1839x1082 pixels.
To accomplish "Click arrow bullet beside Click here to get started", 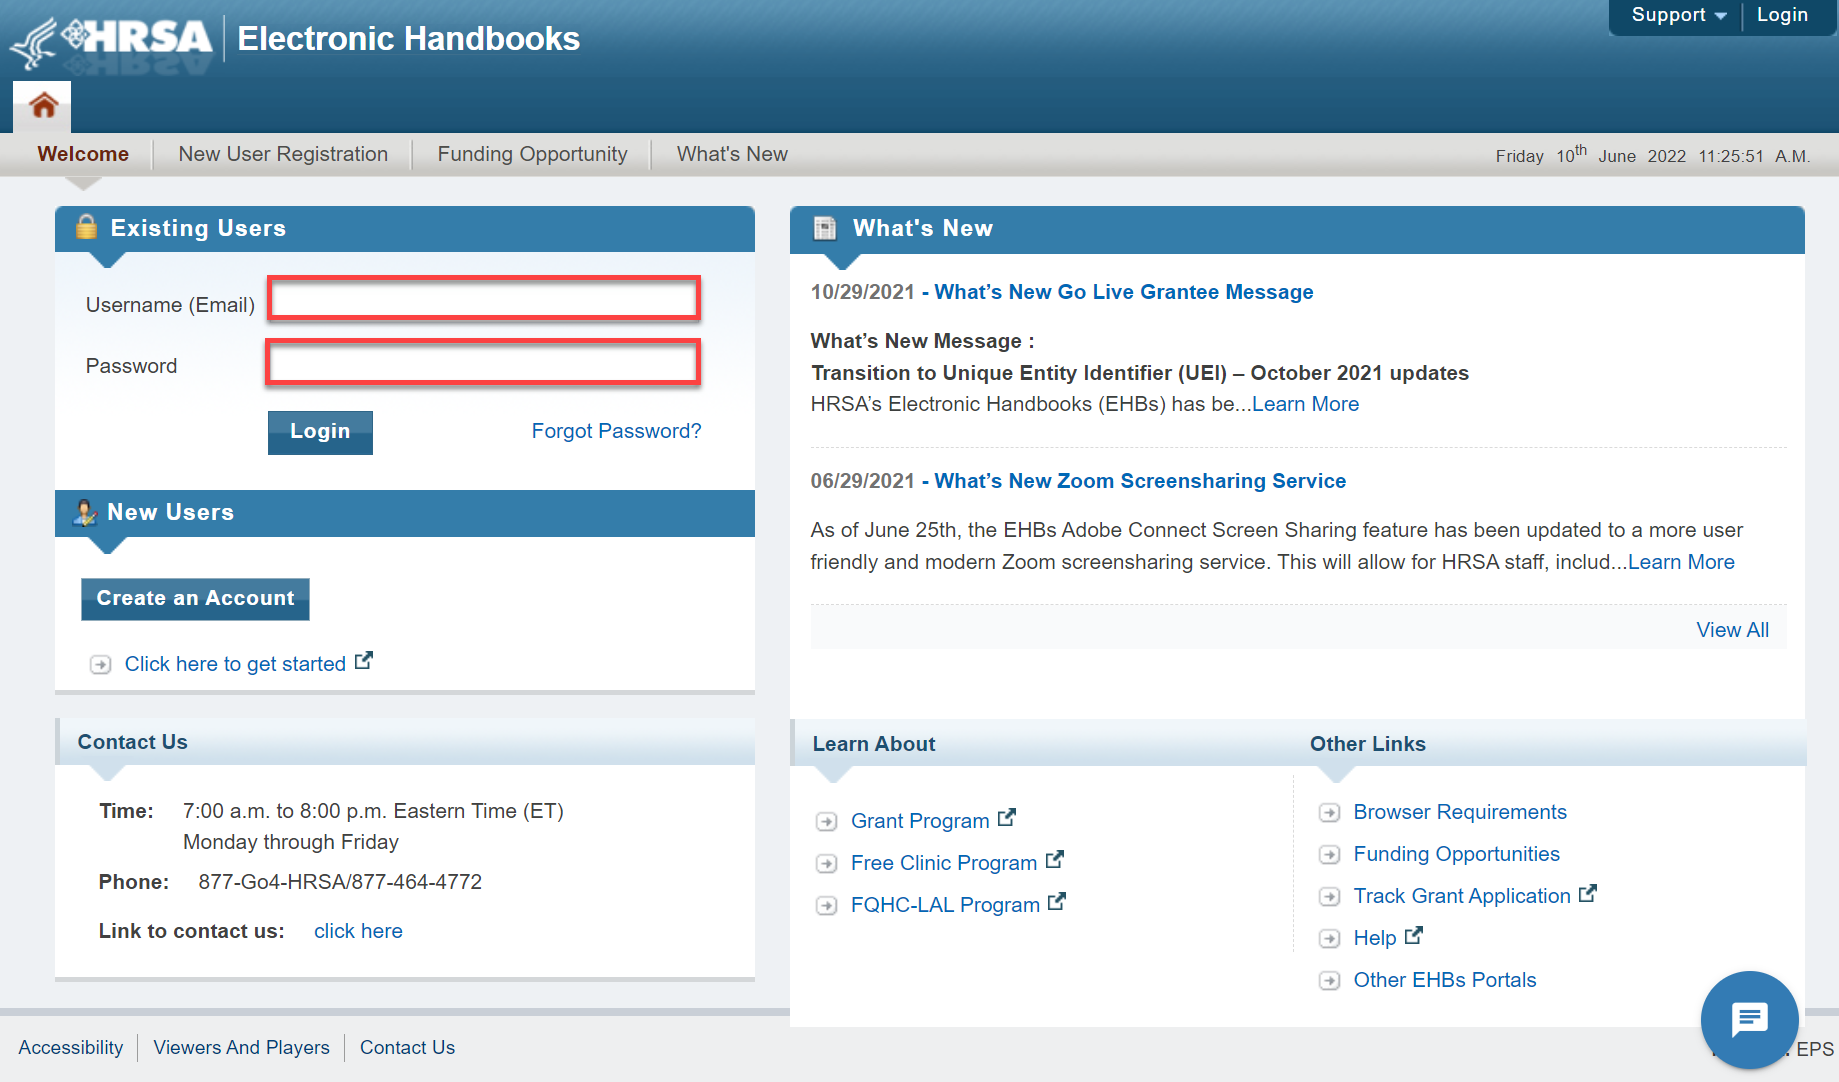I will pos(100,664).
